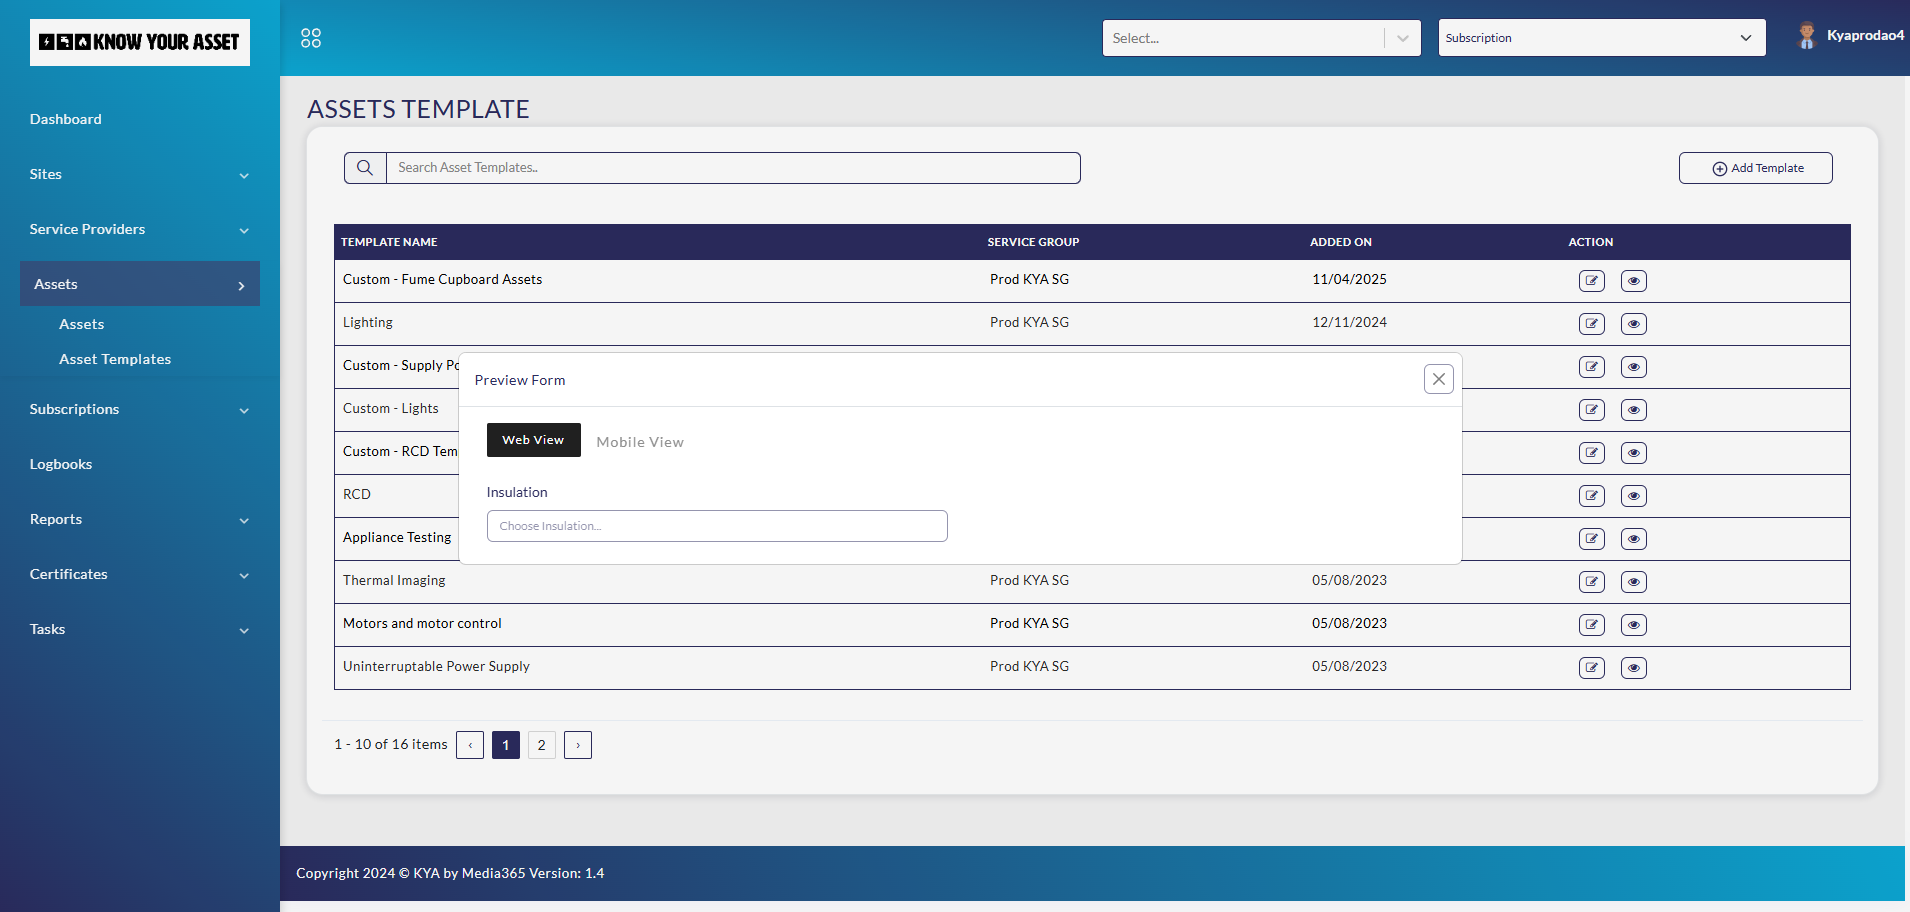1910x912 pixels.
Task: Close the Preview Form dialog
Action: [x=1438, y=379]
